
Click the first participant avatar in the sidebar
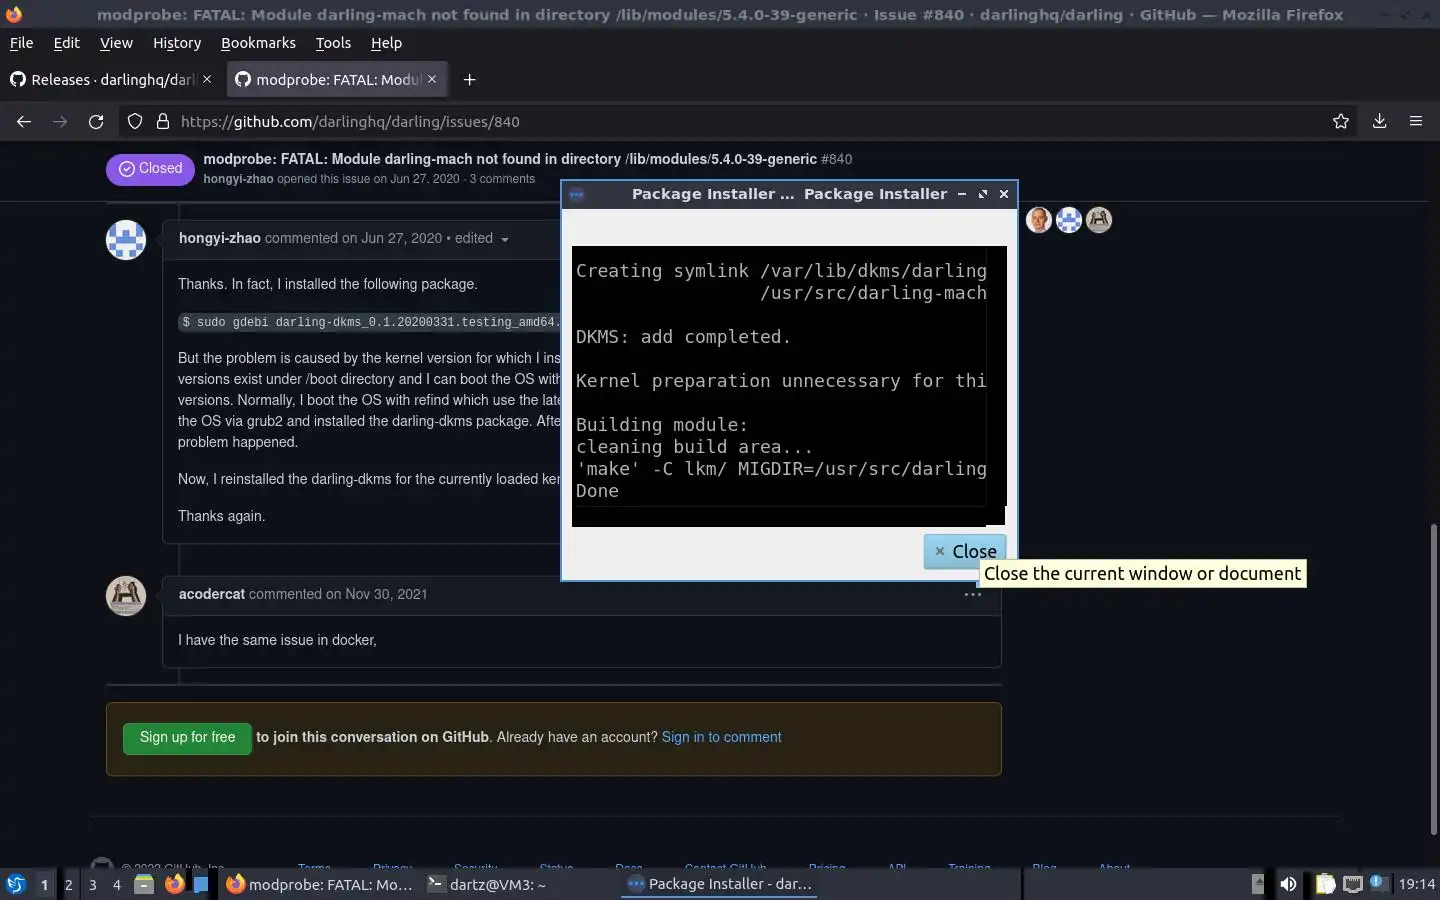pos(1039,220)
